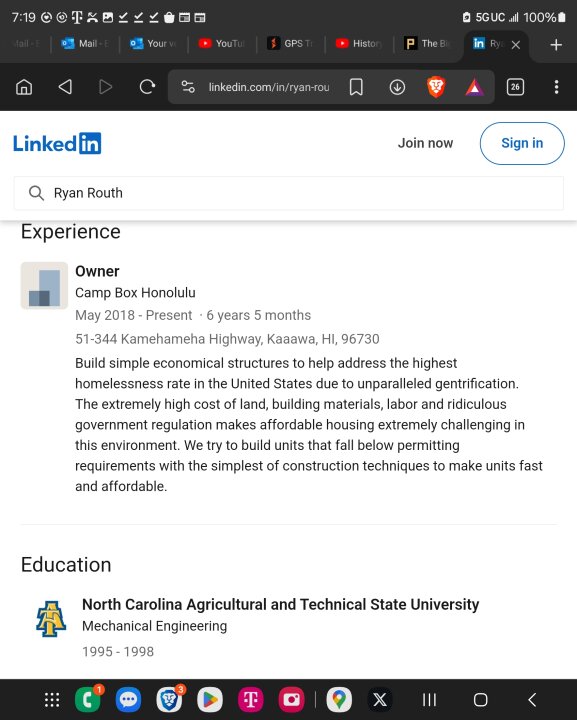Switch to the GPS tab

[x=290, y=44]
